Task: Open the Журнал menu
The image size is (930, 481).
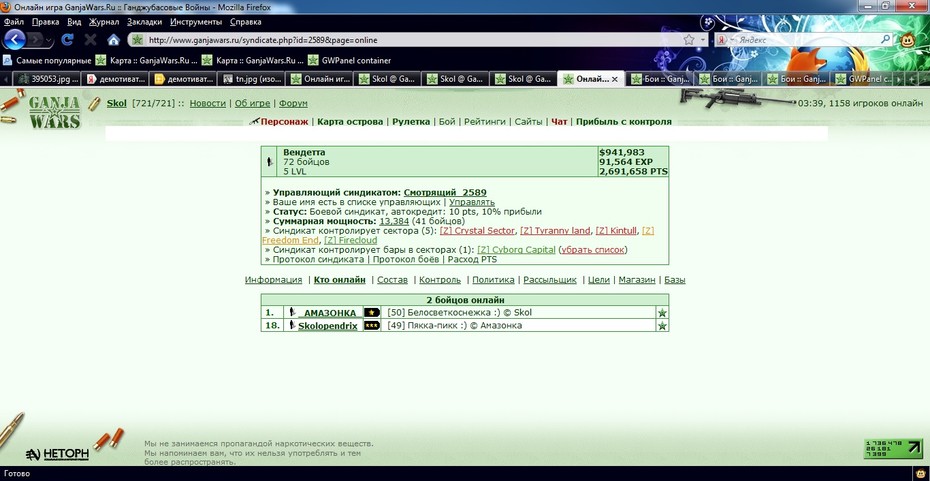Action: (x=104, y=22)
